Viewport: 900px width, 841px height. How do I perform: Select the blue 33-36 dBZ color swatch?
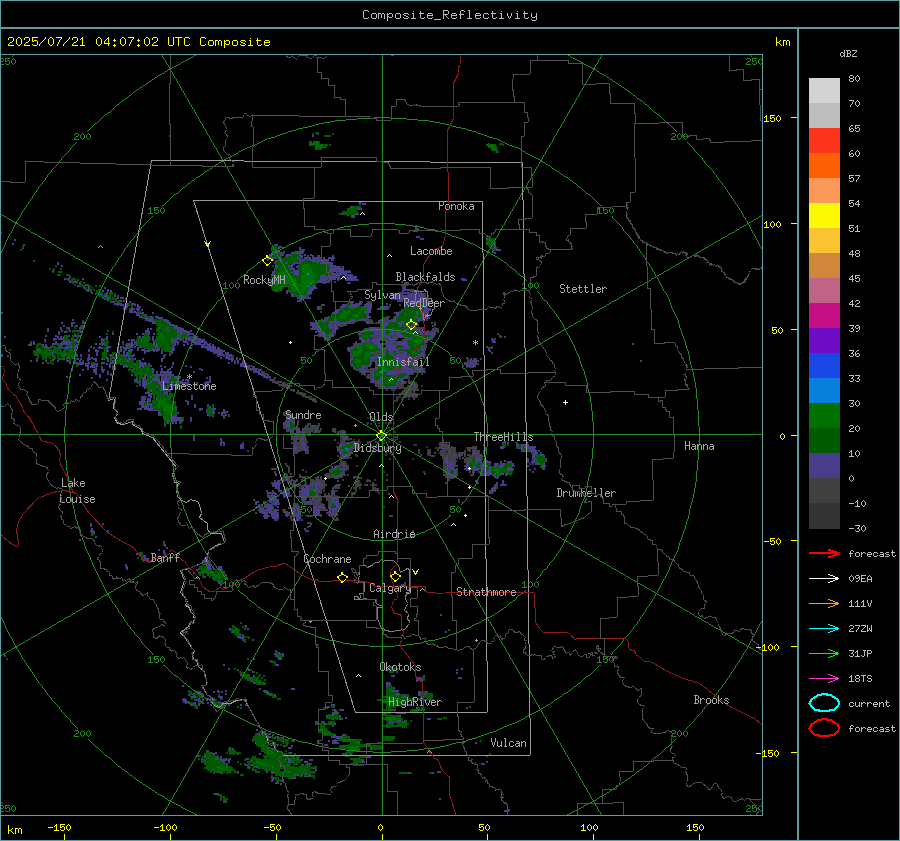824,366
